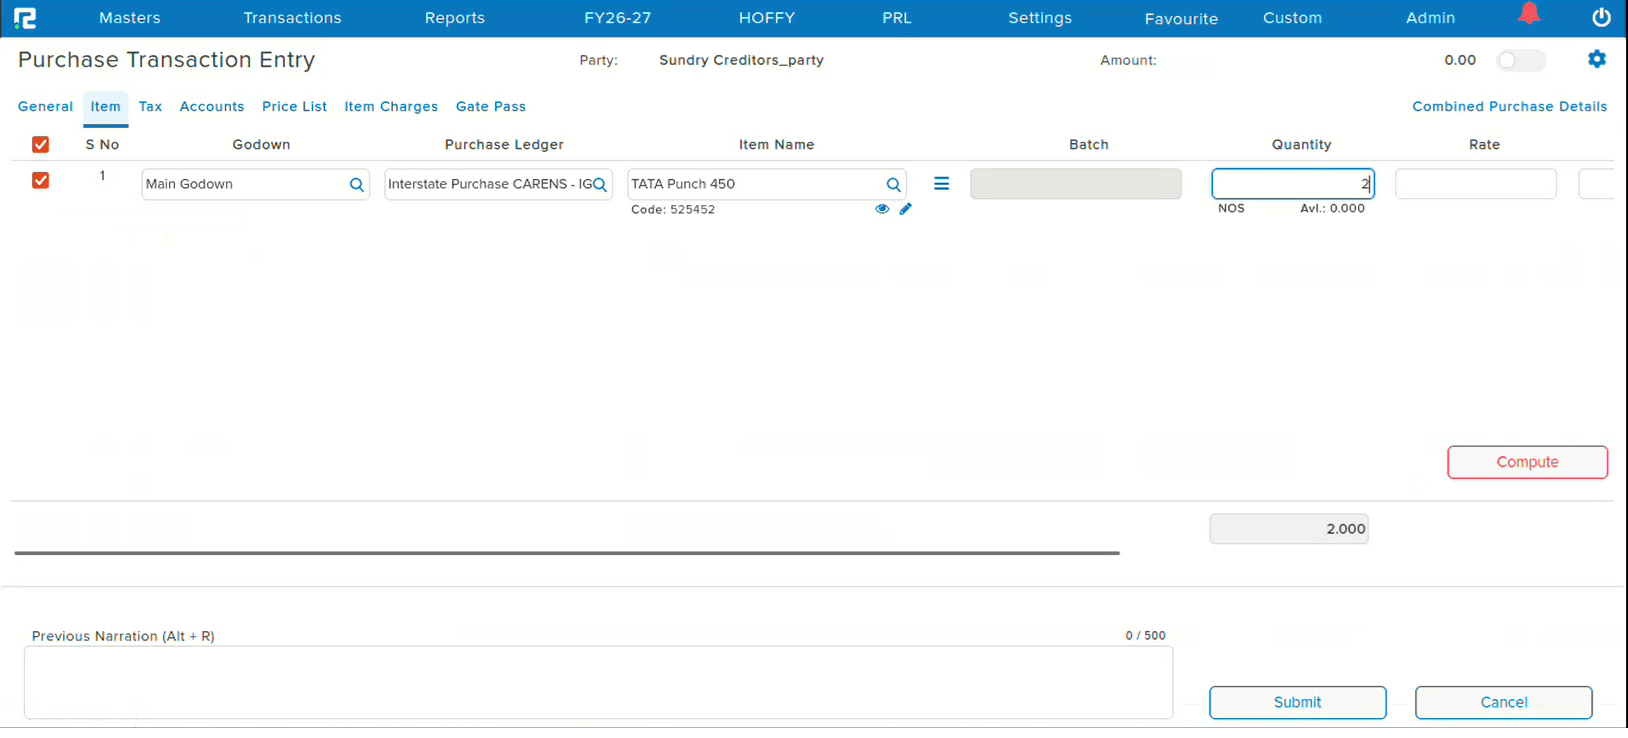Click the 'Avl.: 0.000' text
Viewport: 1628px width, 738px height.
1332,209
